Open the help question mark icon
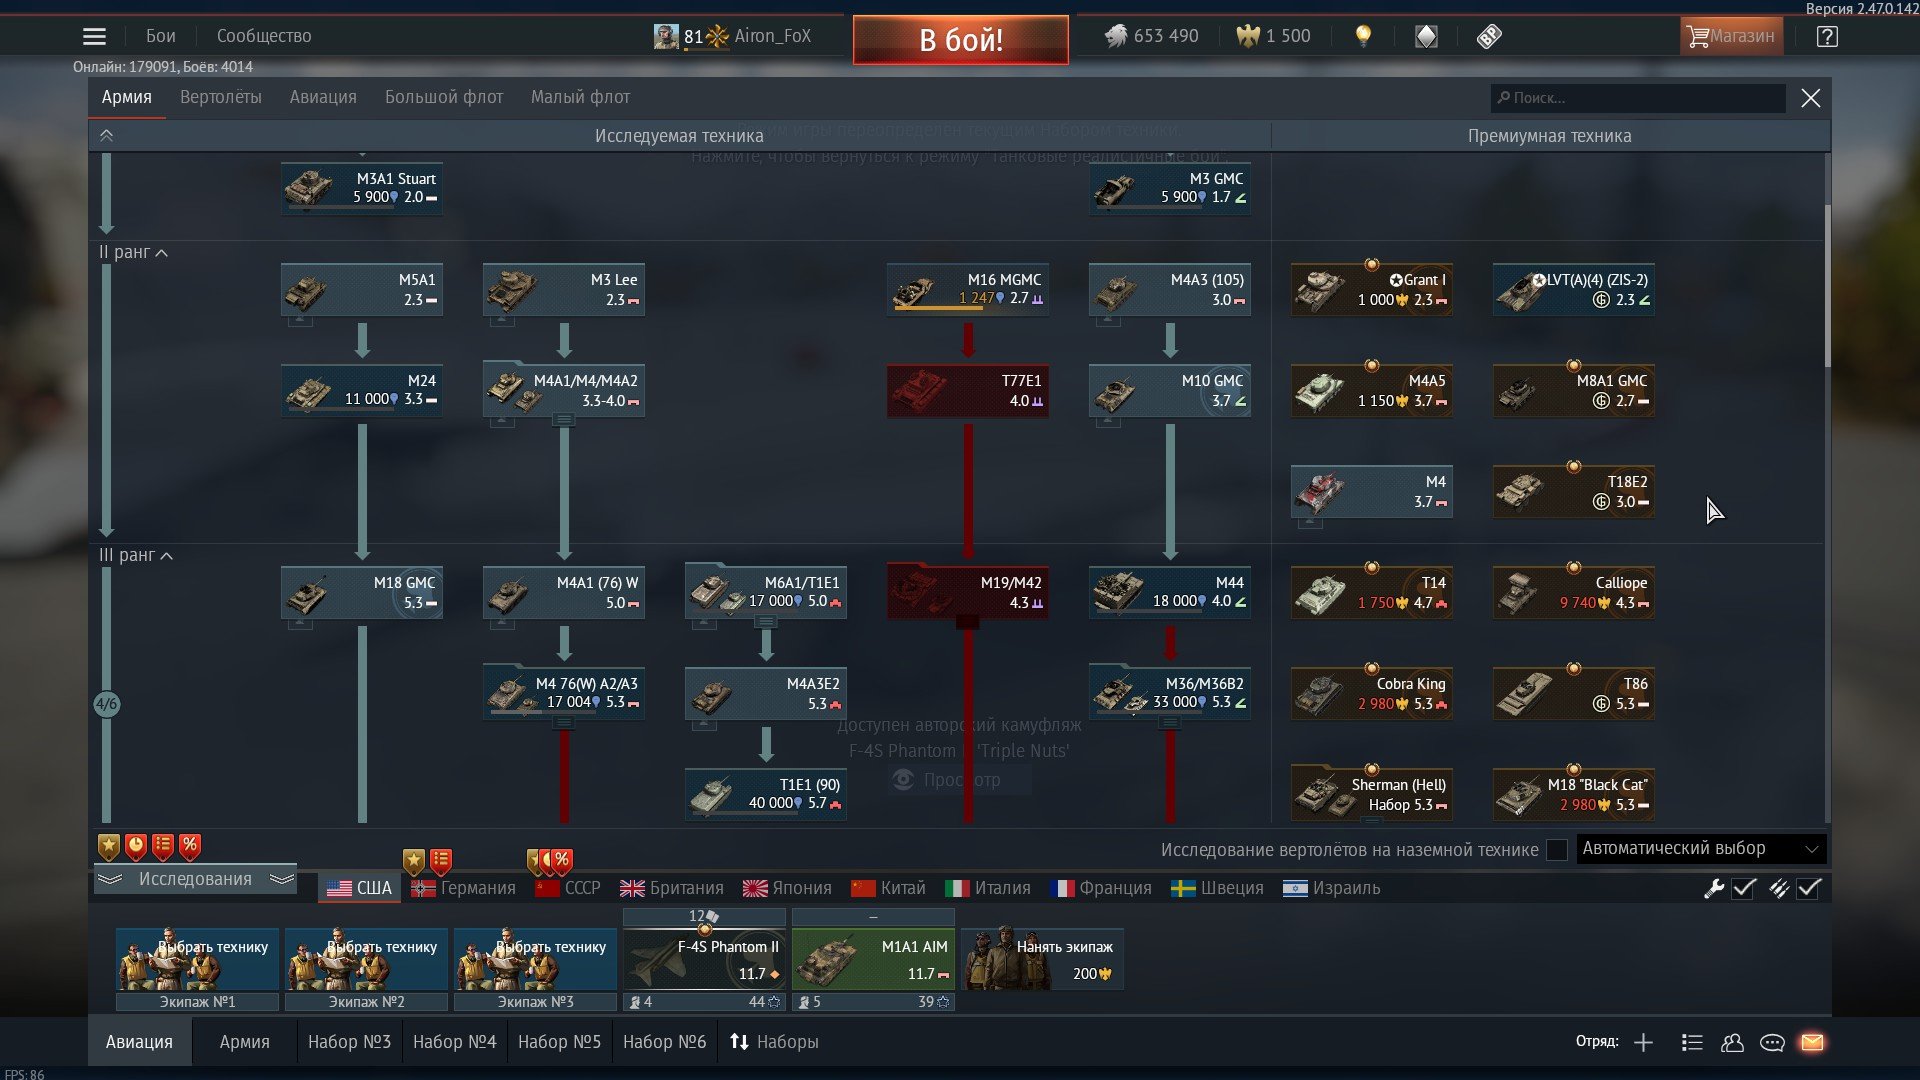Viewport: 1920px width, 1080px height. coord(1827,37)
